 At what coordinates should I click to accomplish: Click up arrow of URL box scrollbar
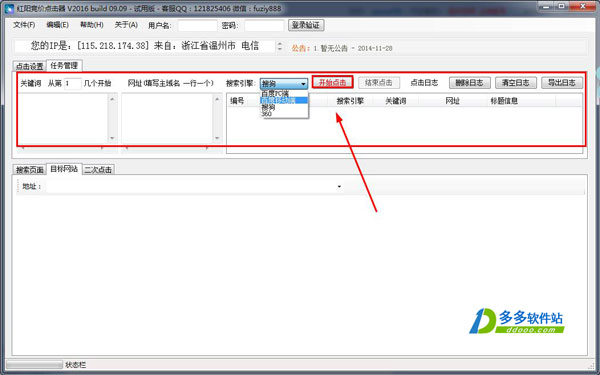(x=217, y=99)
